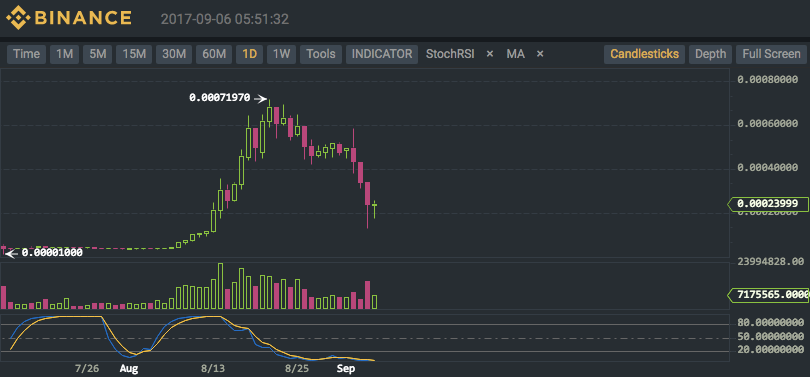810x377 pixels.
Task: Click the volume tag 7175565.0000
Action: click(x=768, y=295)
